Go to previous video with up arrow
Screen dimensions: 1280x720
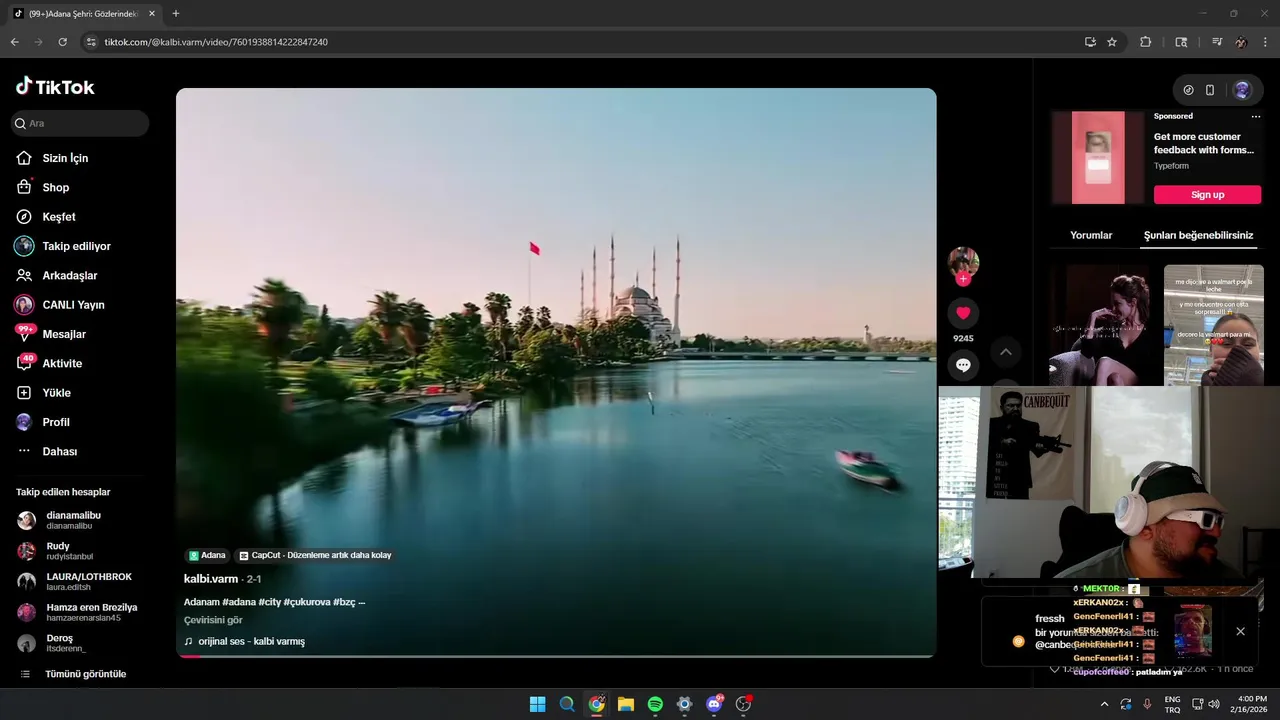click(1006, 352)
